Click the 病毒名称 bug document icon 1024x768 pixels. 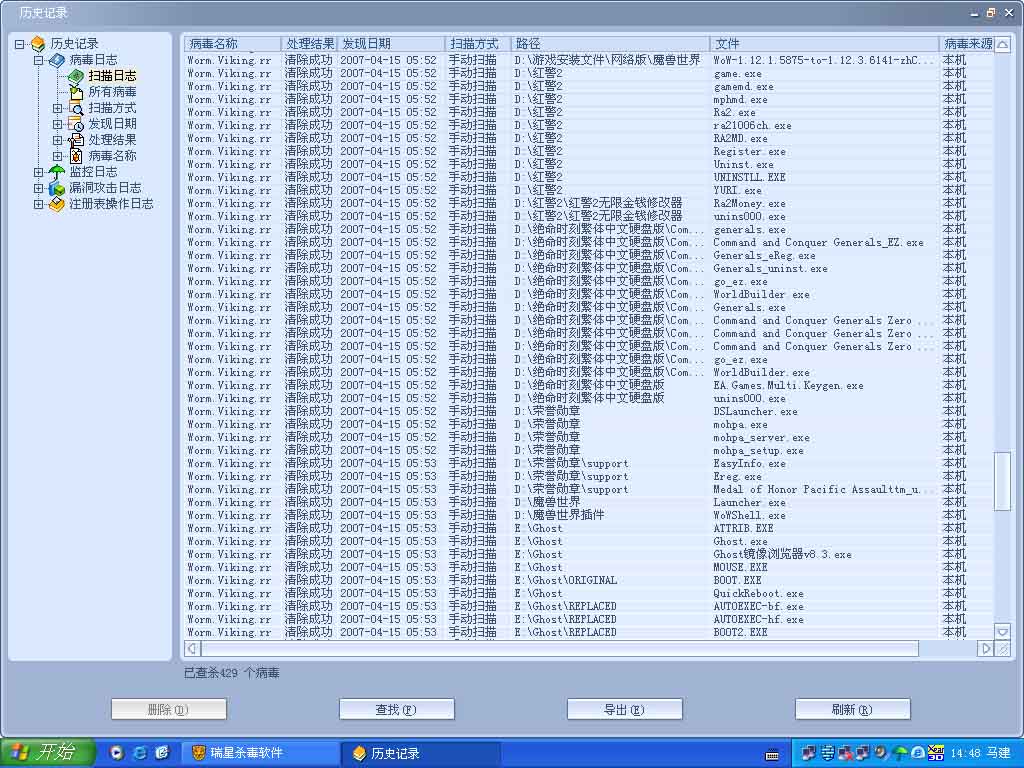pyautogui.click(x=76, y=156)
